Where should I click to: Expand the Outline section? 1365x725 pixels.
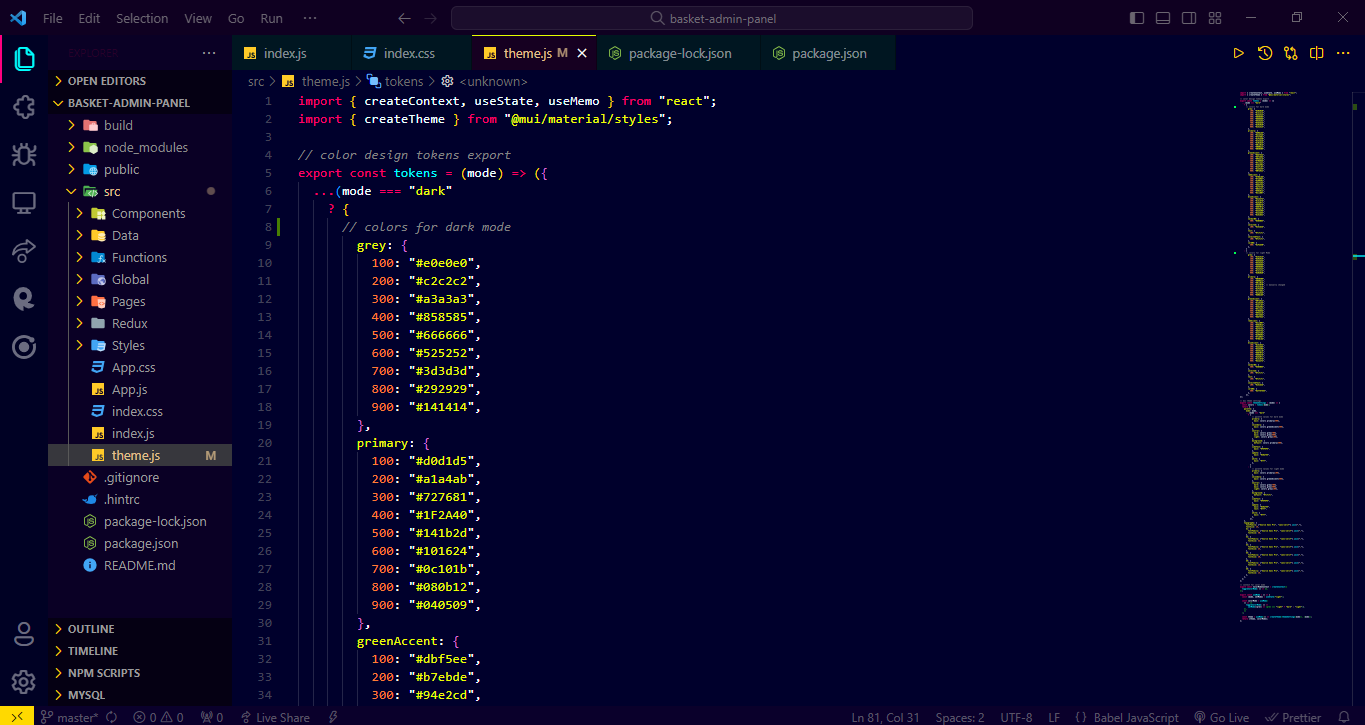point(140,629)
